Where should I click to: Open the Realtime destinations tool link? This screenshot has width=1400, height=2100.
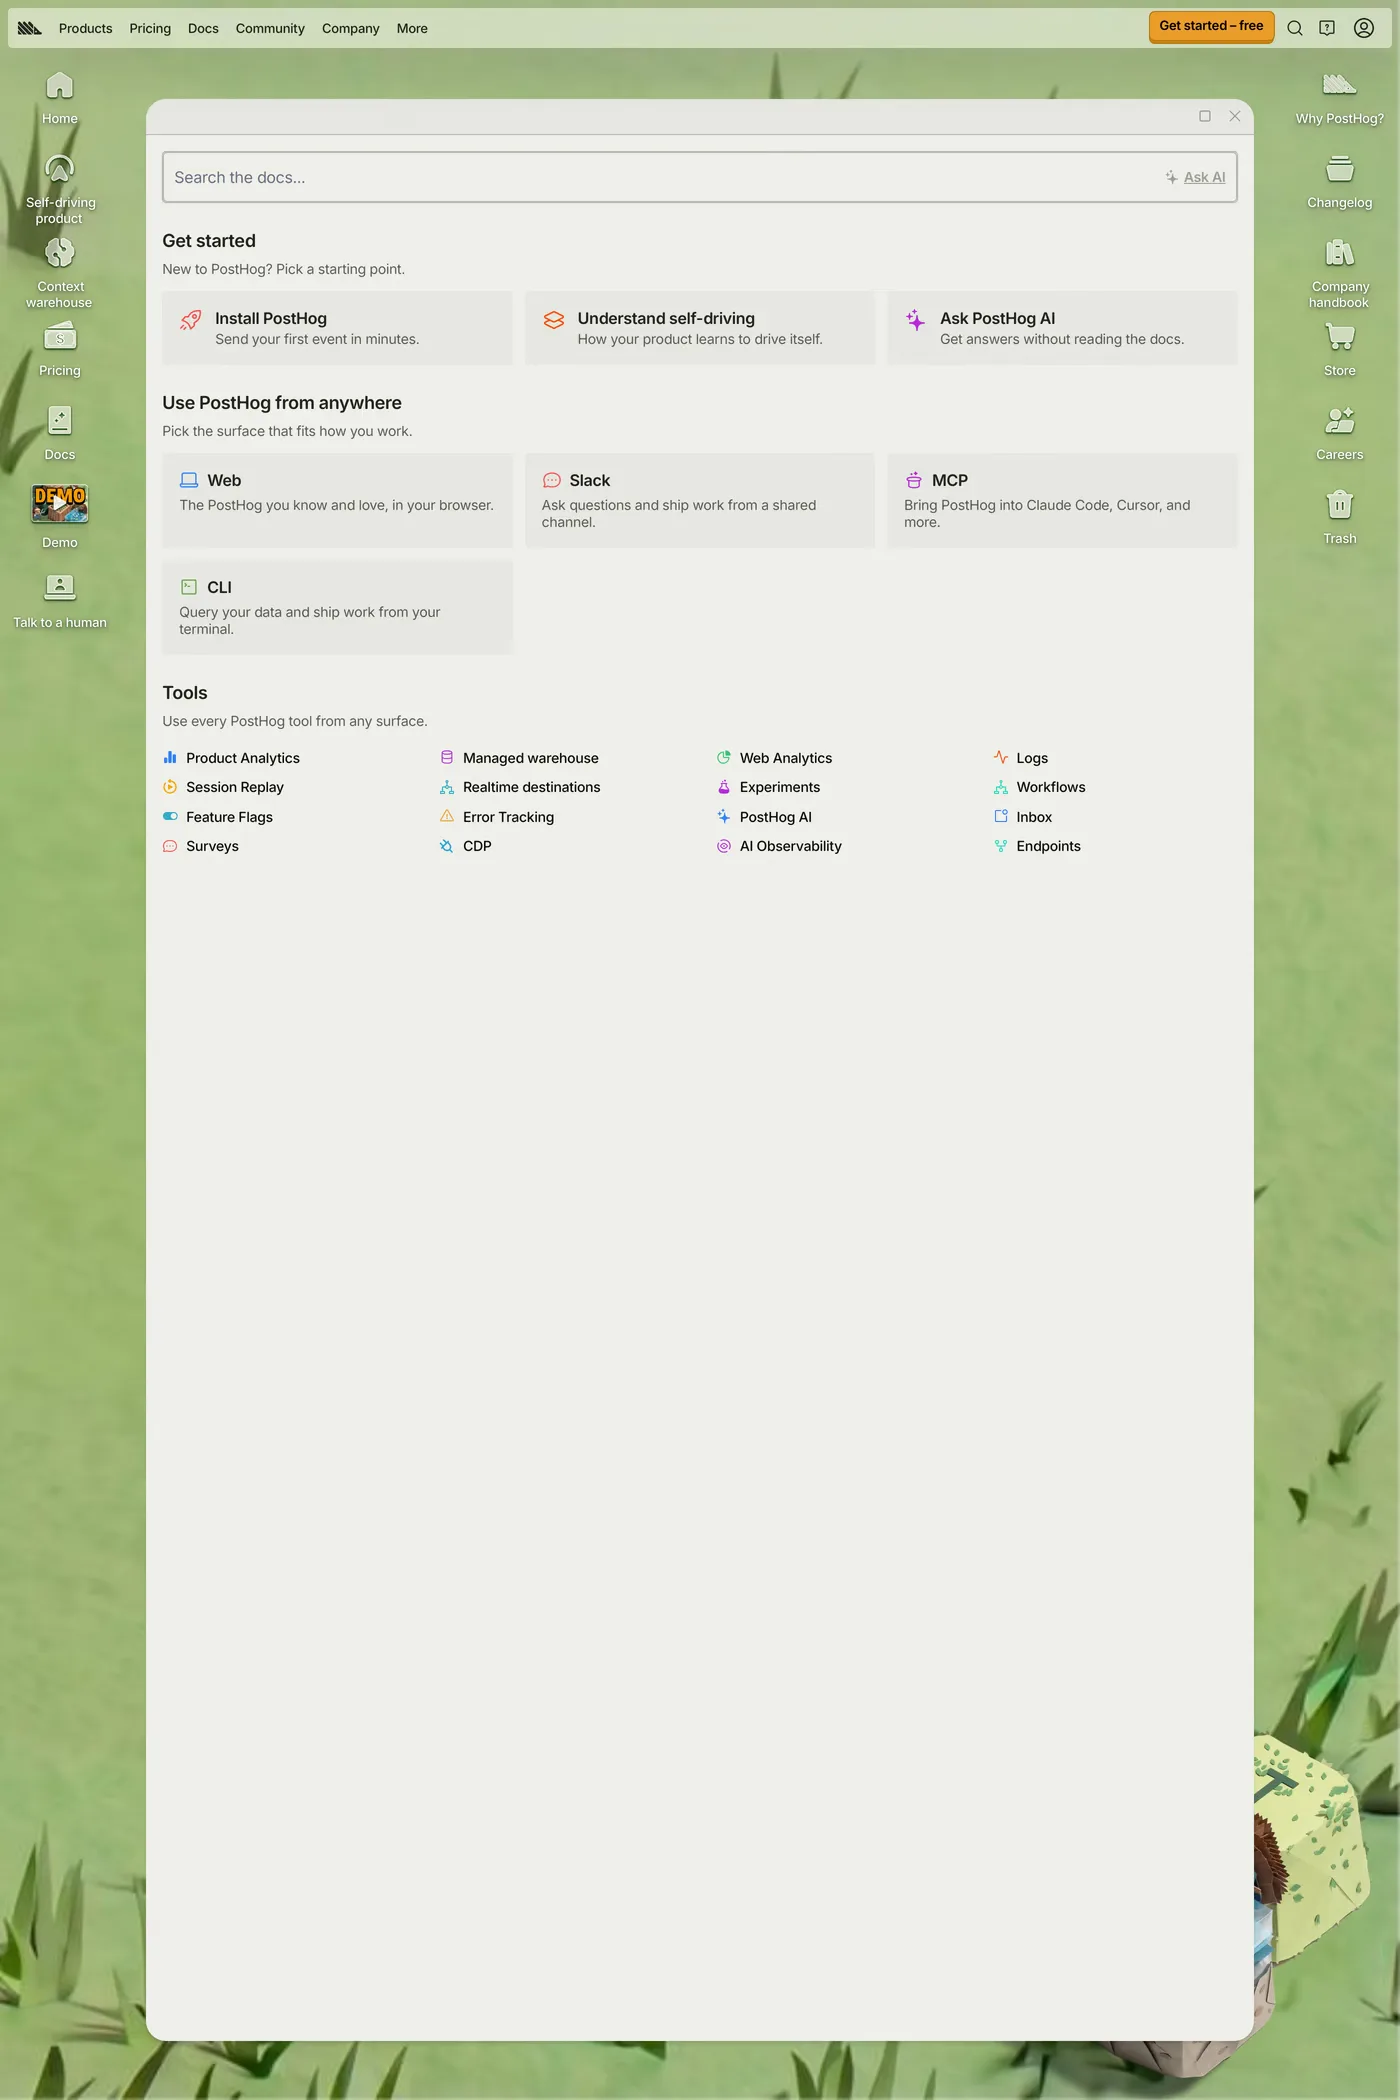[x=520, y=787]
